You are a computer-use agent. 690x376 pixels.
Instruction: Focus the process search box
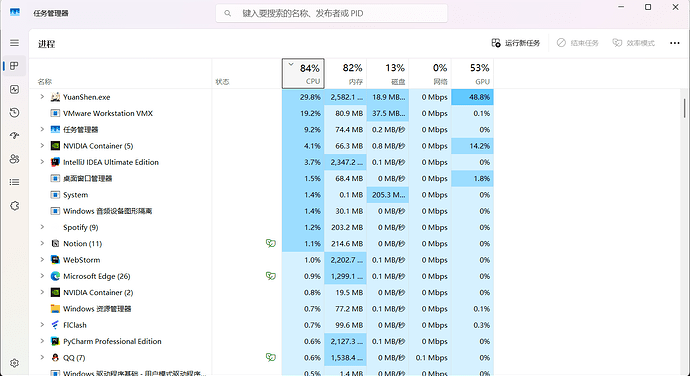pyautogui.click(x=331, y=13)
